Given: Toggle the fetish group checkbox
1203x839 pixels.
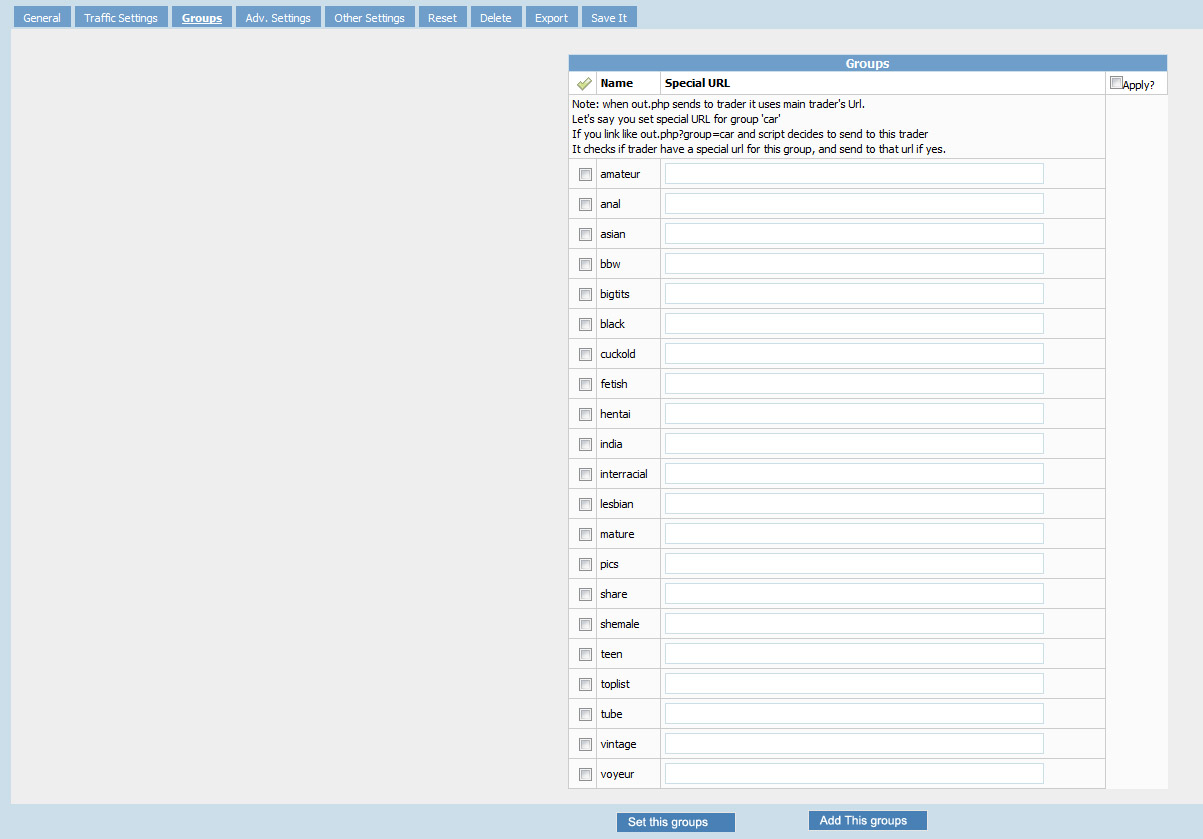Looking at the screenshot, I should click(586, 385).
